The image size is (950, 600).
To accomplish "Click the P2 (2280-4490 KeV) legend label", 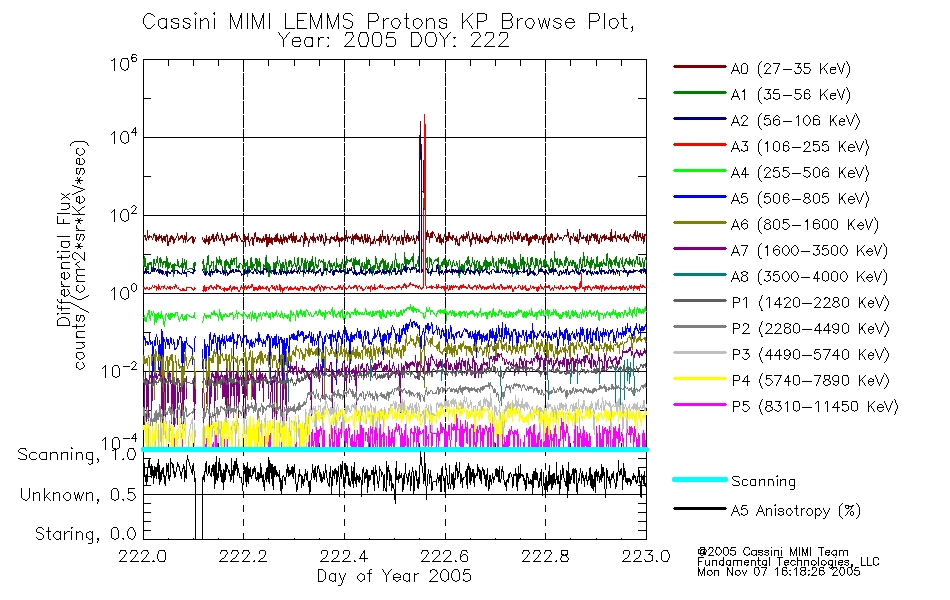I will (x=810, y=328).
